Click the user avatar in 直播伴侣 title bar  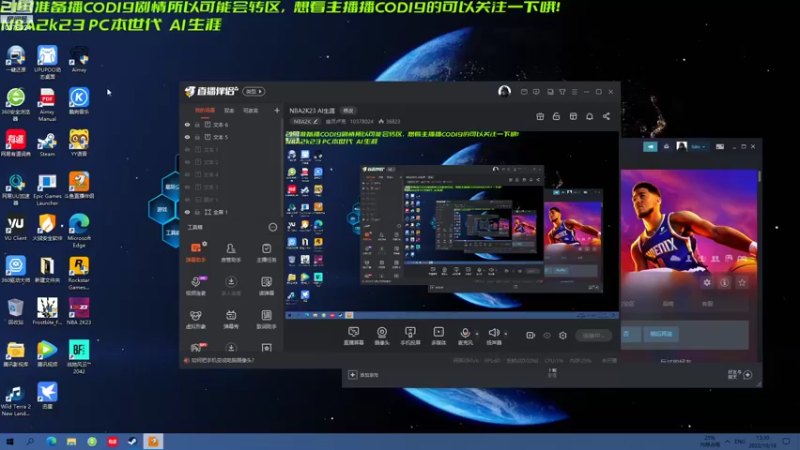tap(504, 91)
